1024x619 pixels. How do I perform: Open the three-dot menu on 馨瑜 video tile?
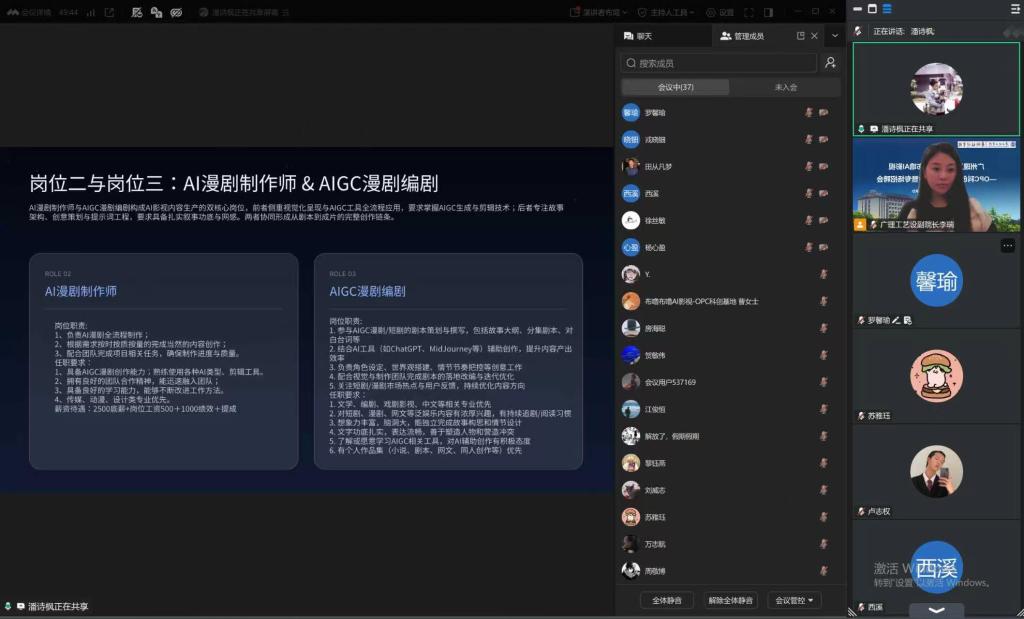1008,246
